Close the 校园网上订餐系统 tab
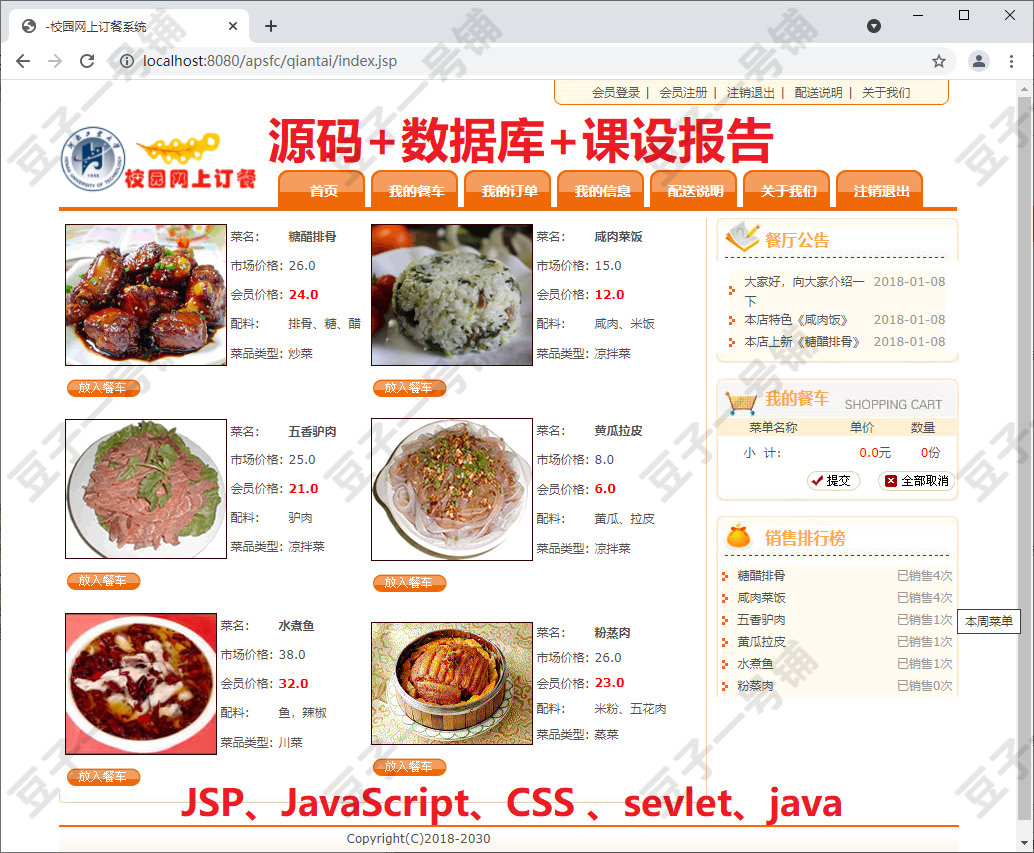Viewport: 1034px width, 853px height. [233, 26]
